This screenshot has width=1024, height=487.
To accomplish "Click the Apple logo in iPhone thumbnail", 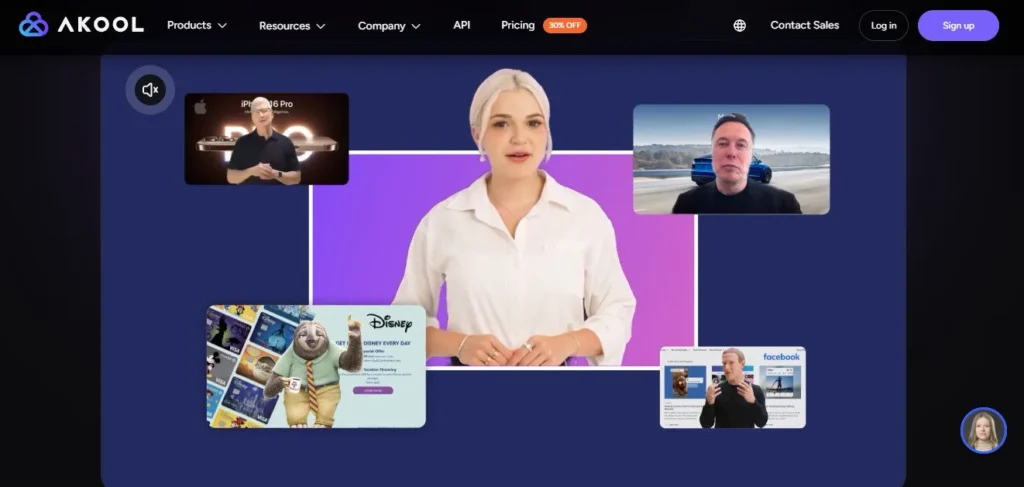I will pyautogui.click(x=200, y=106).
